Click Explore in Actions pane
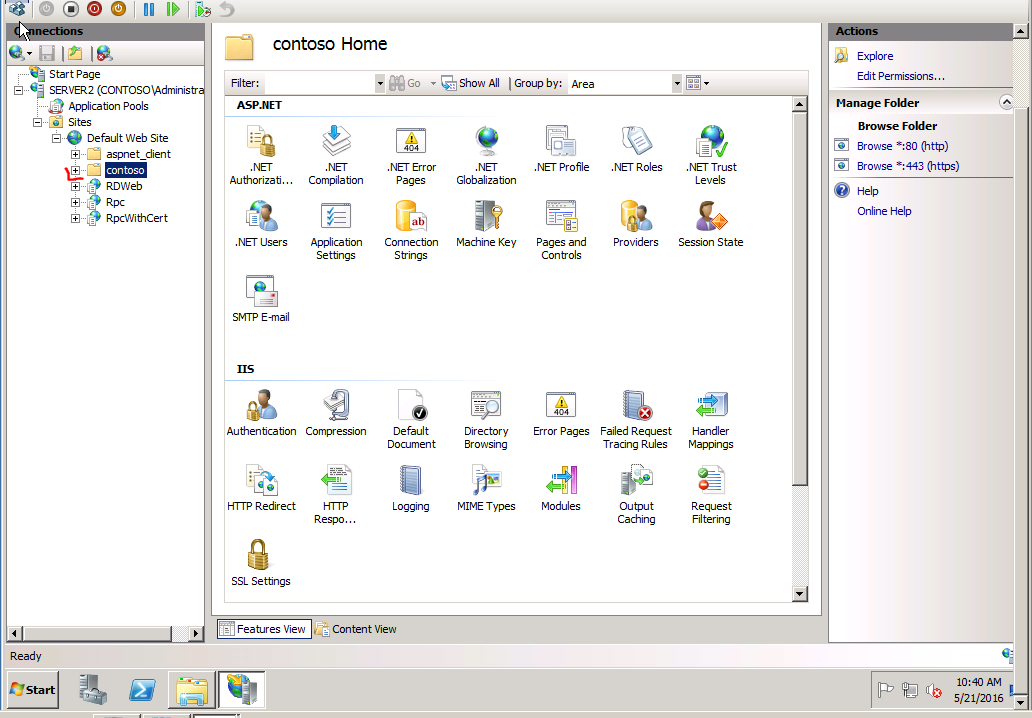 coord(875,56)
